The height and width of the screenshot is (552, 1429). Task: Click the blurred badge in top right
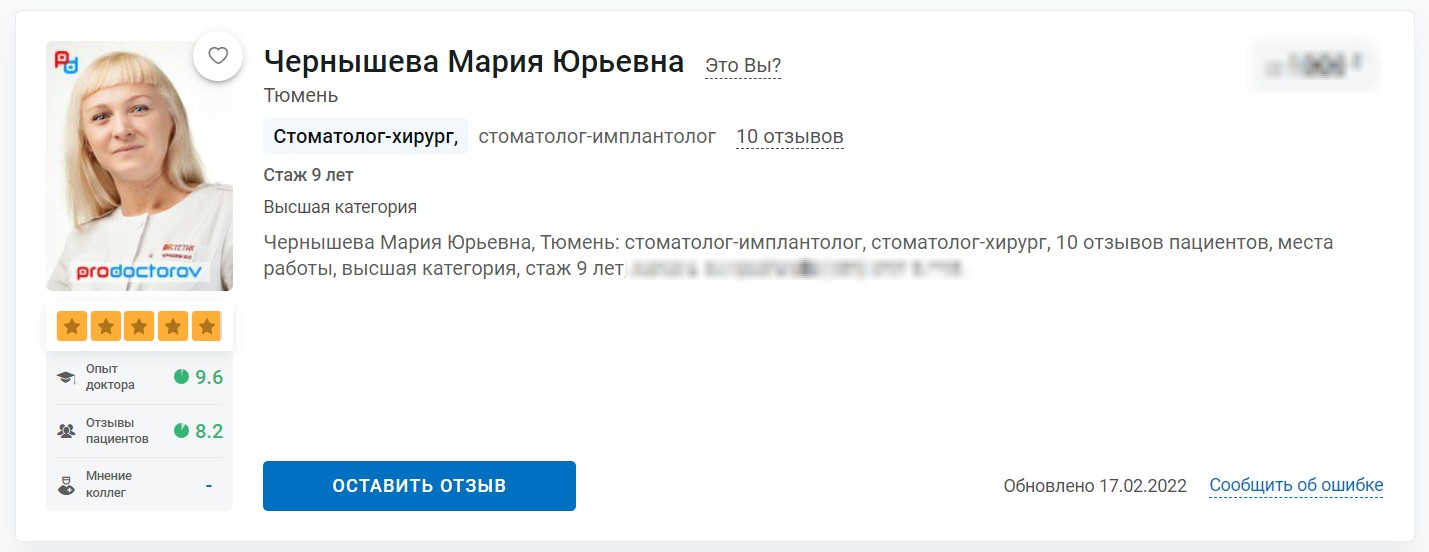(1314, 66)
